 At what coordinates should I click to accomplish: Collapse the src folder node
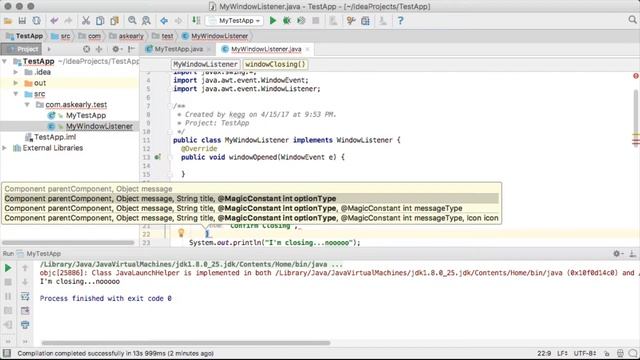pos(16,94)
